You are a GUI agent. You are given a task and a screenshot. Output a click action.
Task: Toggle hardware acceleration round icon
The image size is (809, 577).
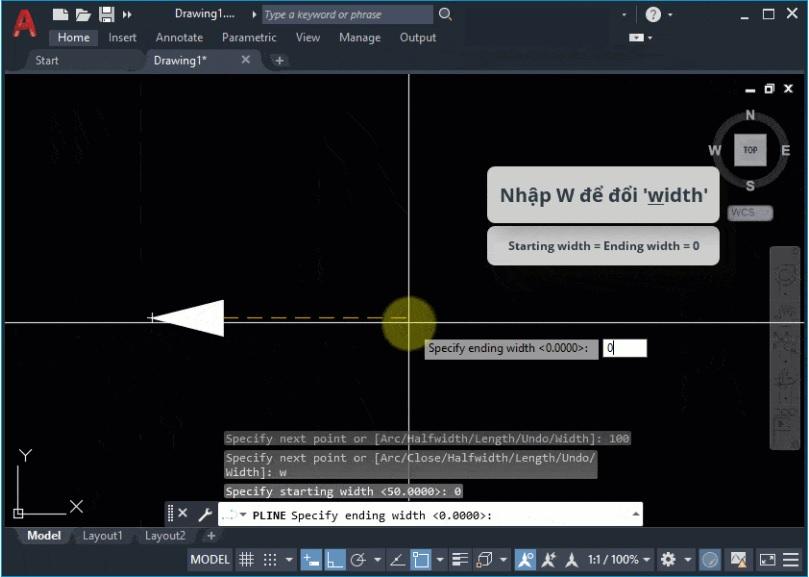point(710,559)
